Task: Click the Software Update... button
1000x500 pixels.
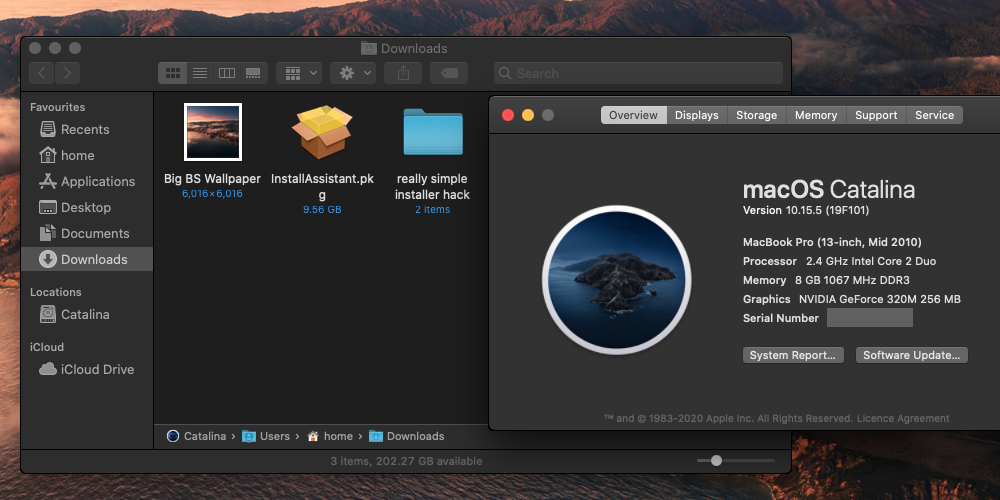Action: 912,355
